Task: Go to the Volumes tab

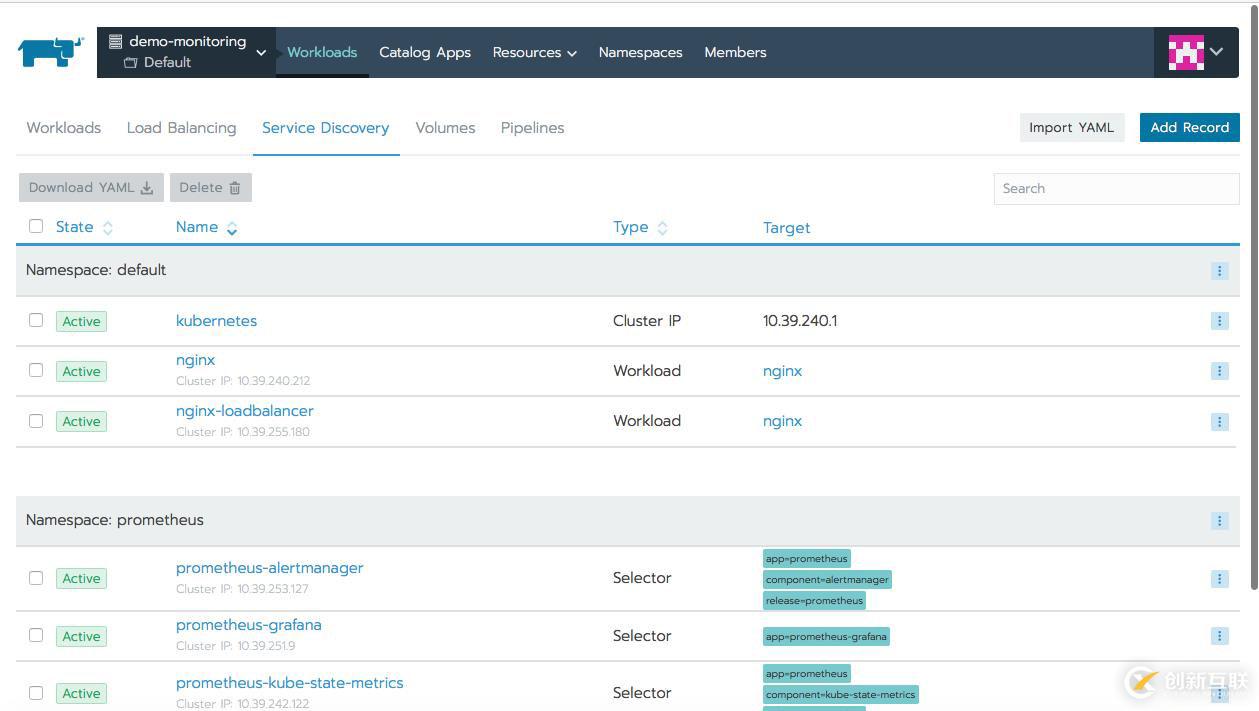Action: coord(445,128)
